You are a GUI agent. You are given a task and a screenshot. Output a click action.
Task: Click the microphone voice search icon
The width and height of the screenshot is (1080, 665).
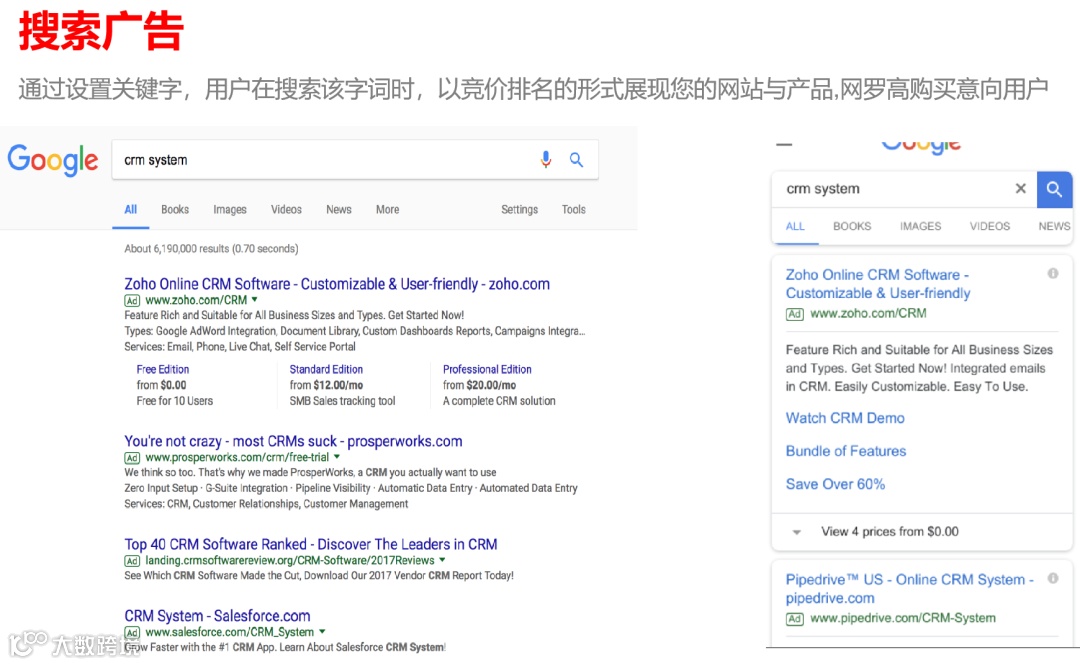coord(546,160)
